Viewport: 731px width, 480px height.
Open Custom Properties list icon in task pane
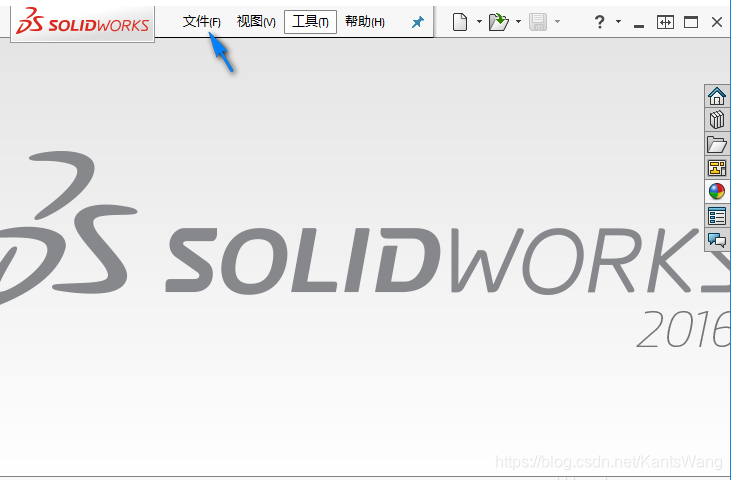[x=717, y=216]
